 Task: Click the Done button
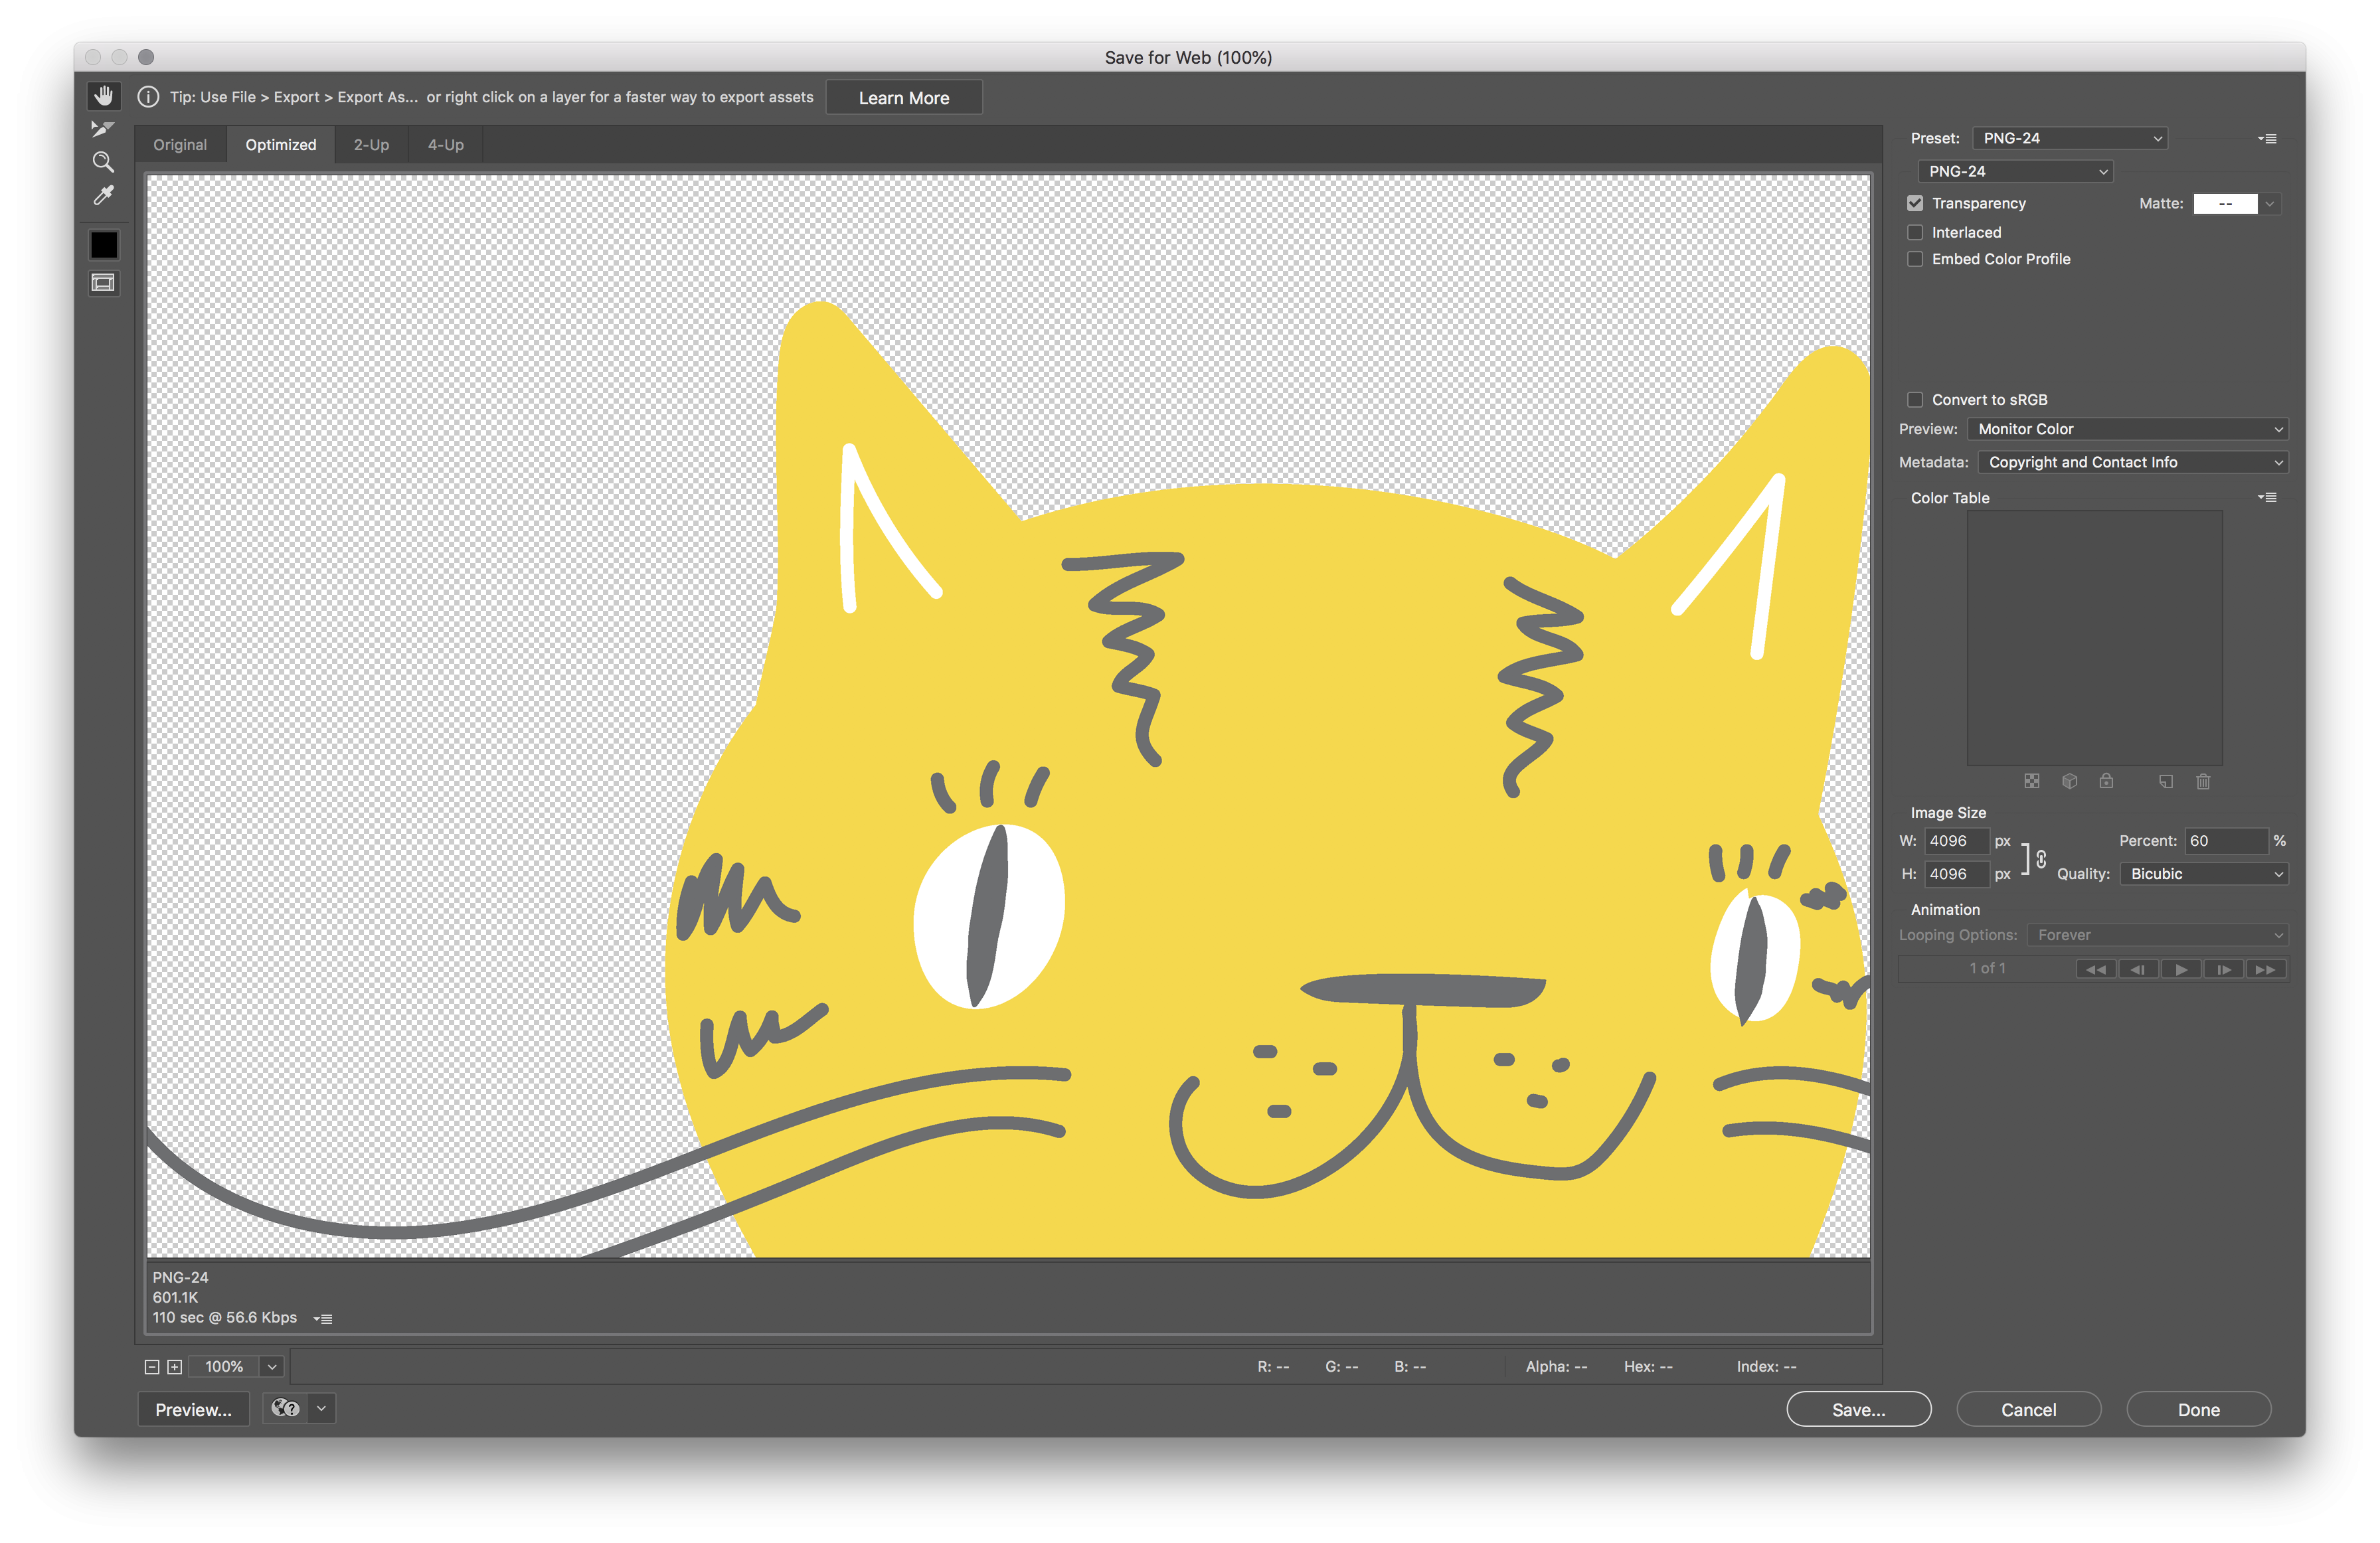click(2198, 1409)
